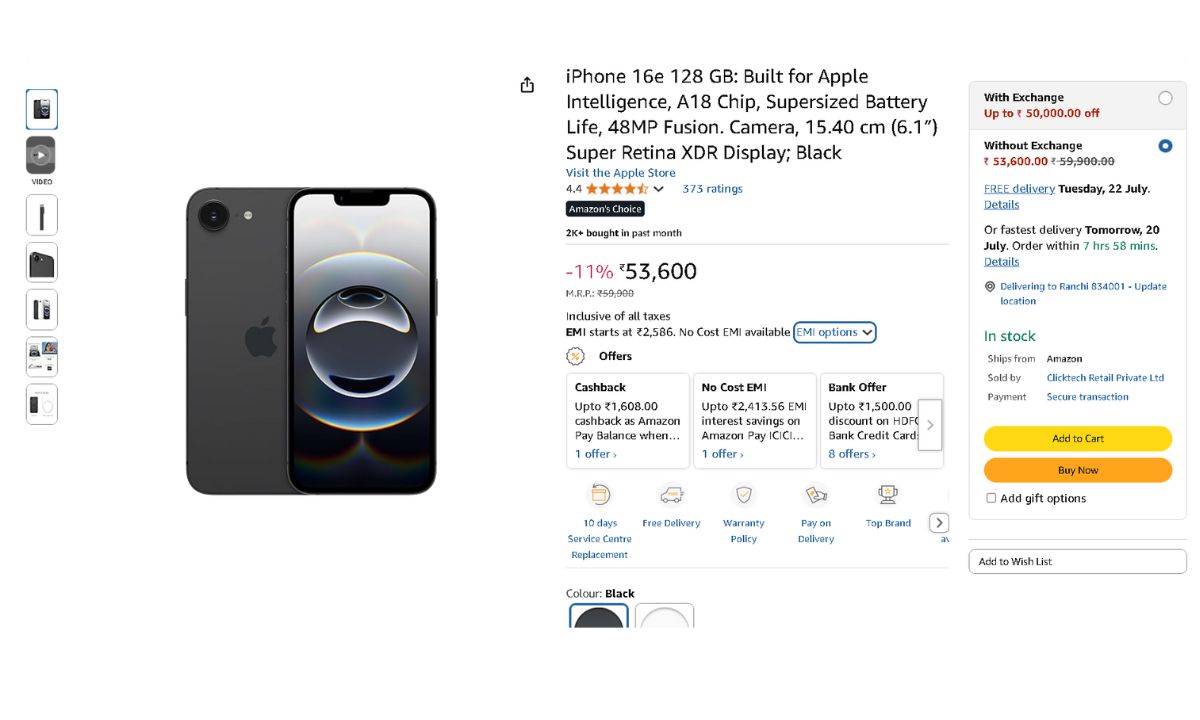Viewport: 1200px width, 720px height.
Task: Click the 10 days Service Centre Replacement icon
Action: [599, 495]
